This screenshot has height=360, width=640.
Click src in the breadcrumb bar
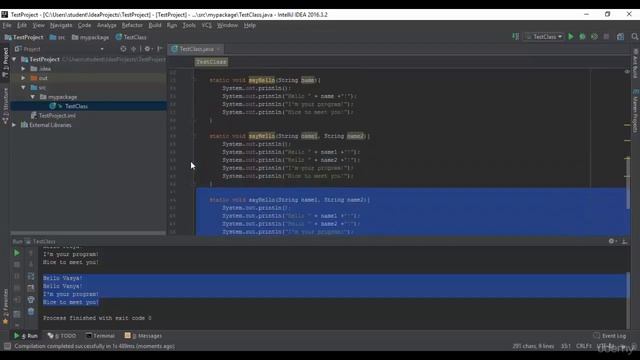(x=58, y=37)
